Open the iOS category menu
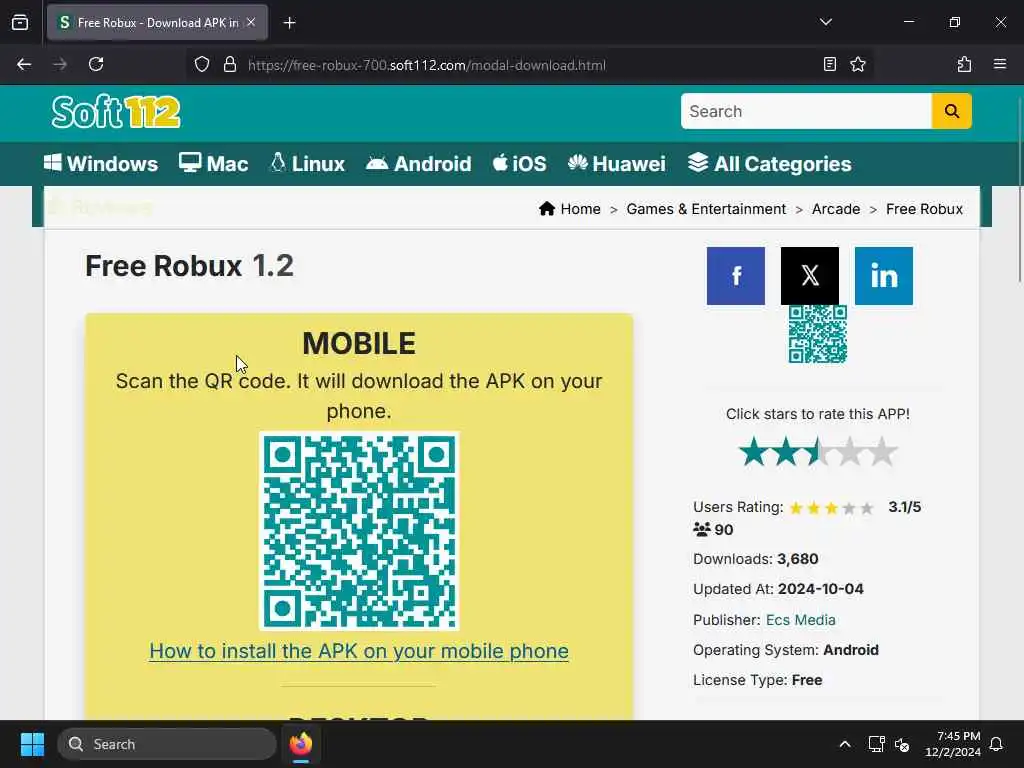1024x768 pixels. tap(519, 163)
